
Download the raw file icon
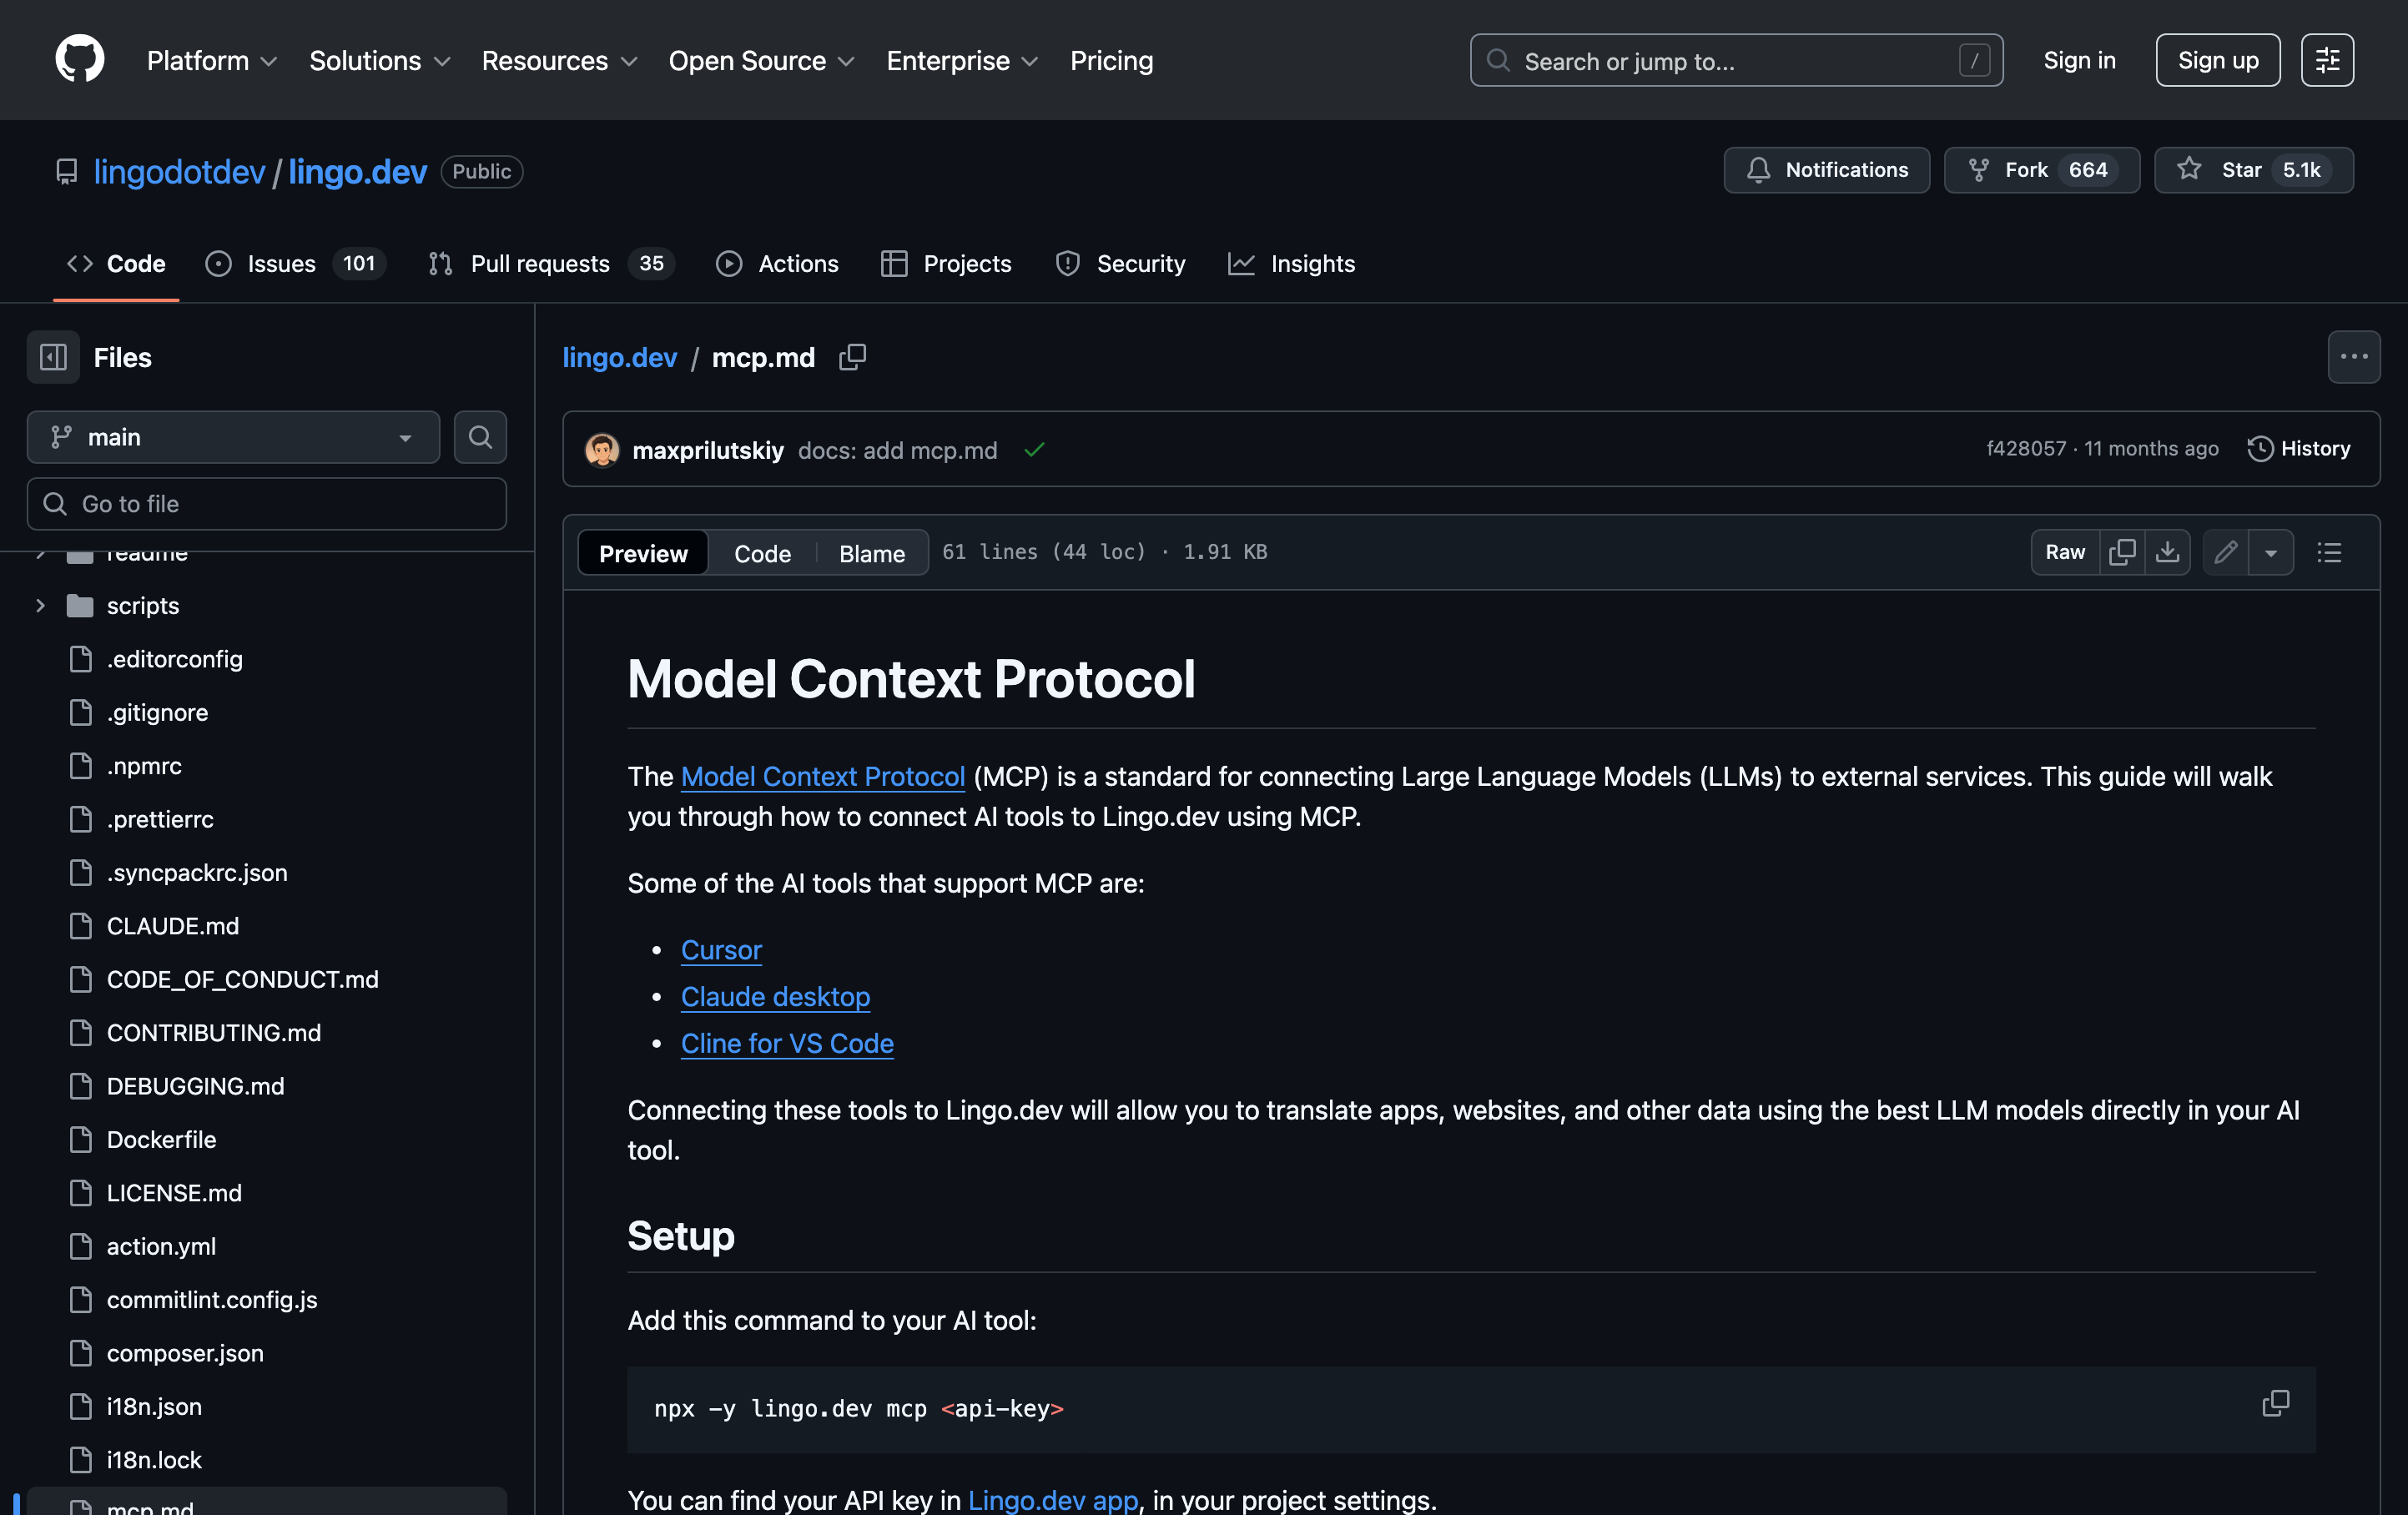2167,552
